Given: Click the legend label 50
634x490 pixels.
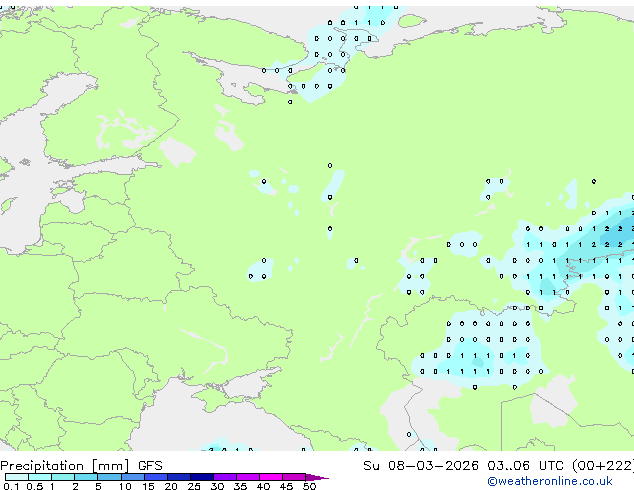Looking at the screenshot, I should tap(309, 486).
